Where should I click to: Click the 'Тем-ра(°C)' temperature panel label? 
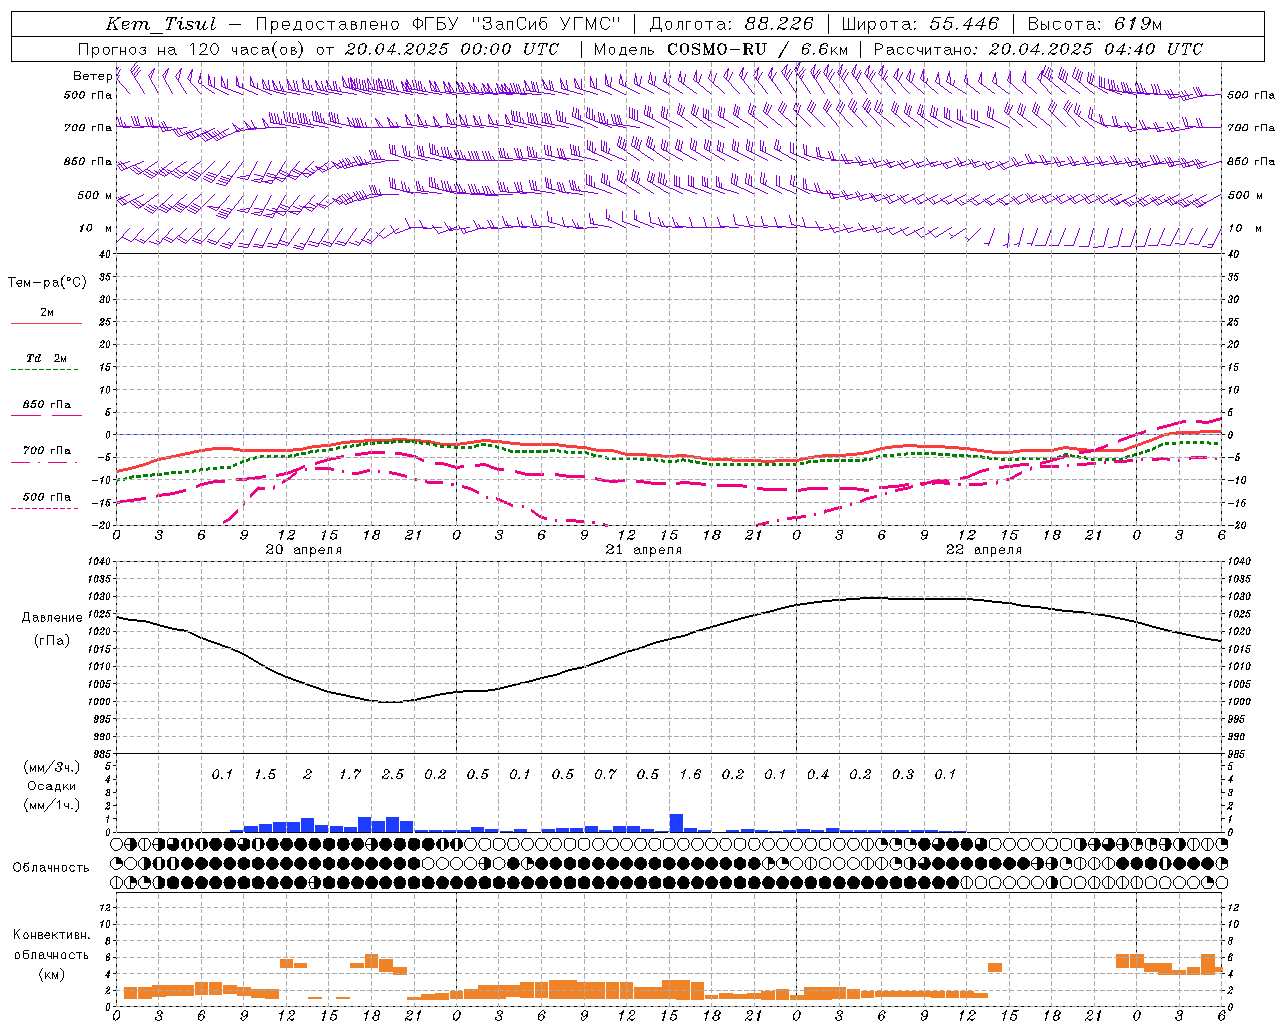(47, 283)
